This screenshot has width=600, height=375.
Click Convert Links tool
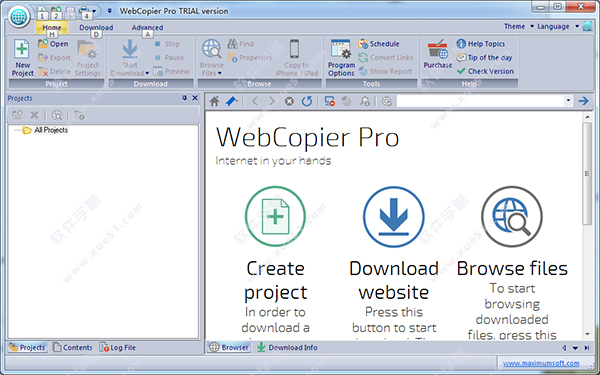click(385, 58)
